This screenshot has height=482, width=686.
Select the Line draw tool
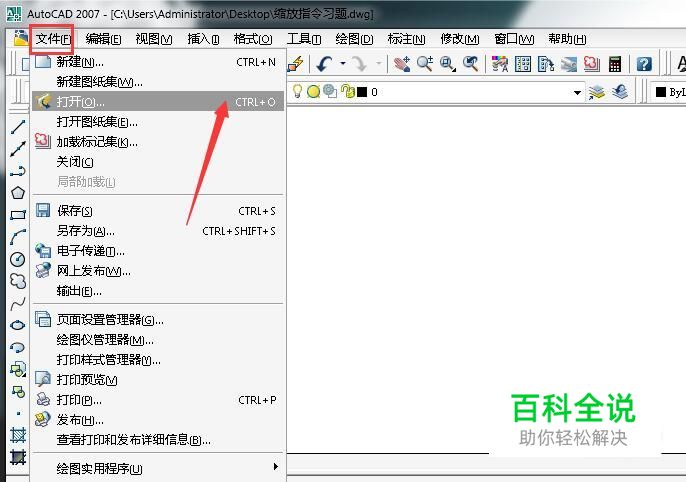pos(18,127)
